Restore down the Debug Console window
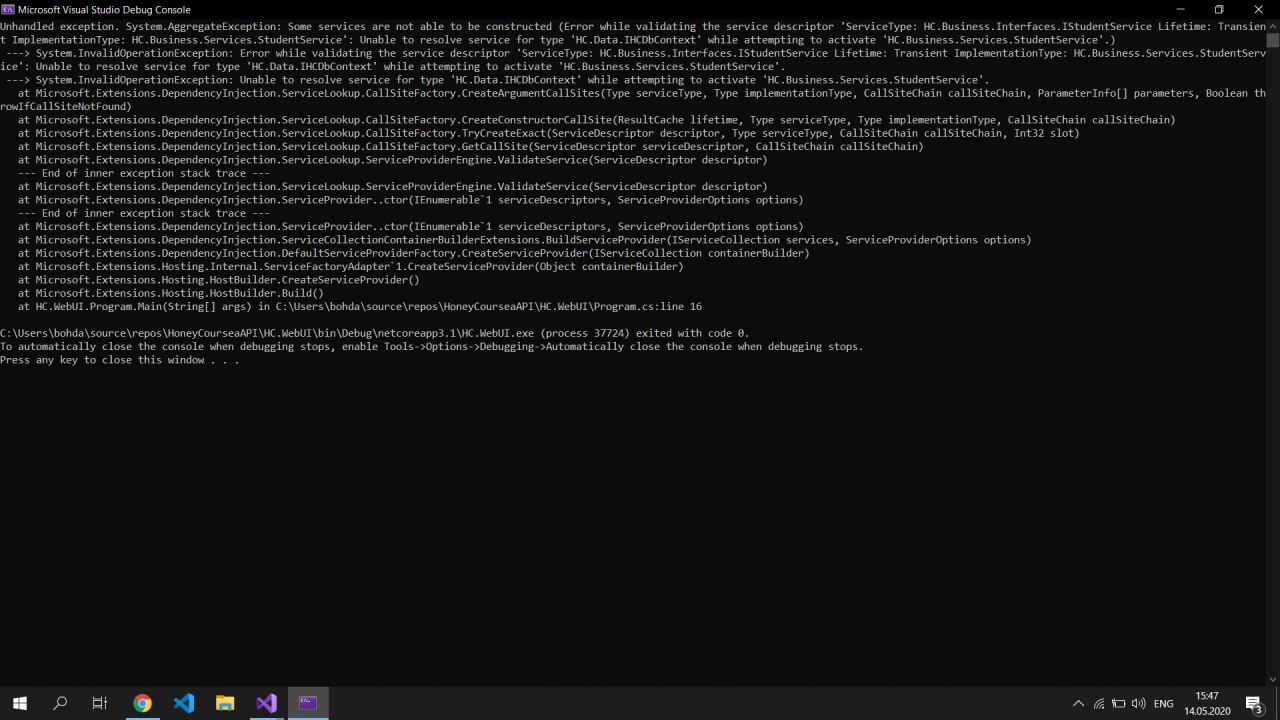This screenshot has width=1280, height=720. (1220, 9)
